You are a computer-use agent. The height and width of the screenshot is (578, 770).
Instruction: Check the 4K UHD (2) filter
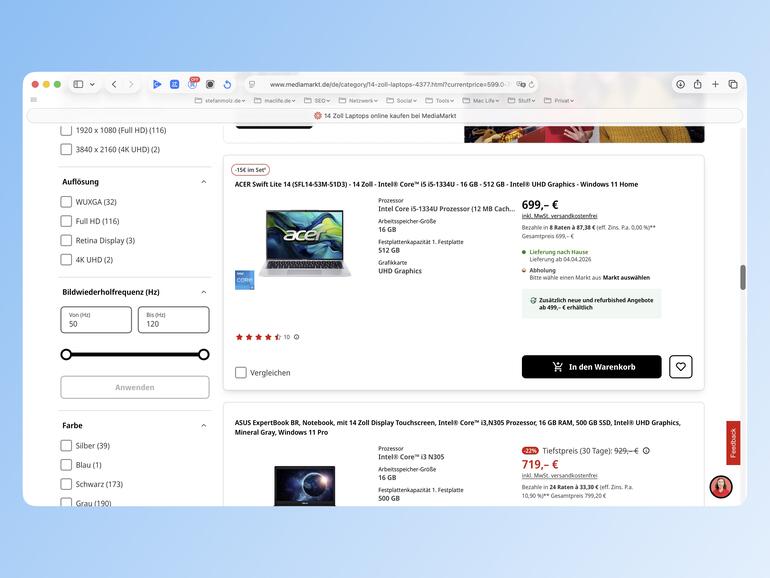(66, 259)
